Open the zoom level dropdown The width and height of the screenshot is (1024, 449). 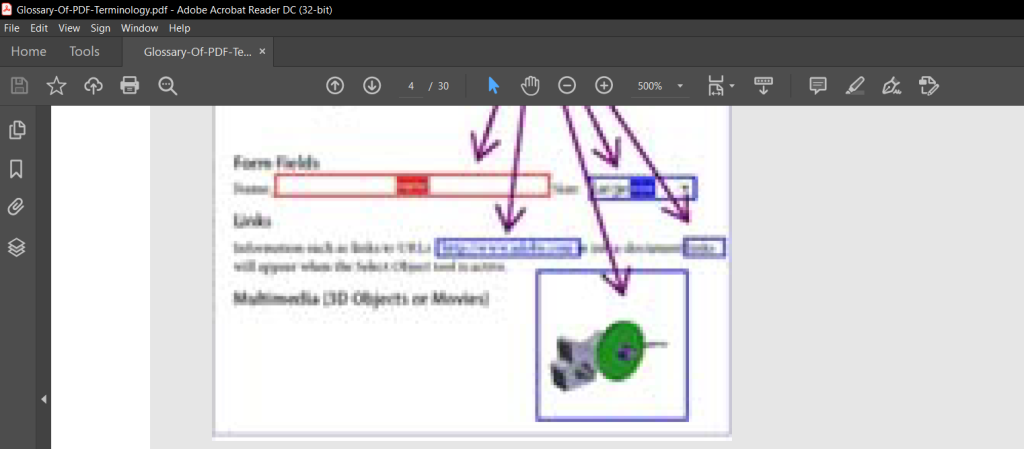pos(680,86)
